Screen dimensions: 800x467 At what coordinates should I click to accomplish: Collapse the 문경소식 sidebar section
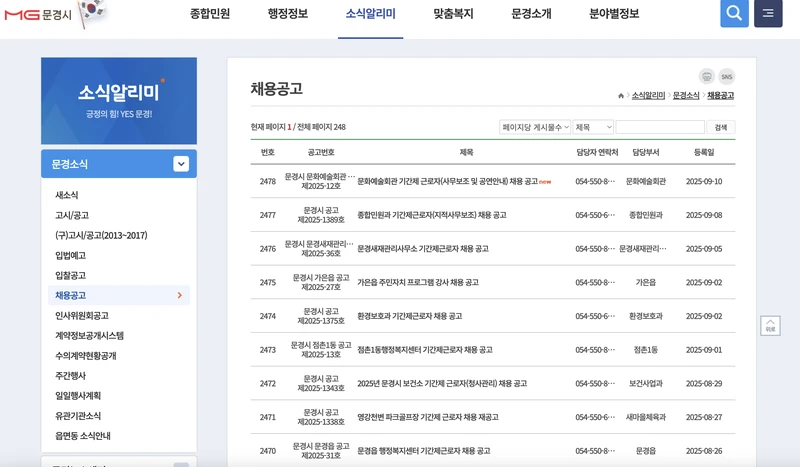point(181,164)
